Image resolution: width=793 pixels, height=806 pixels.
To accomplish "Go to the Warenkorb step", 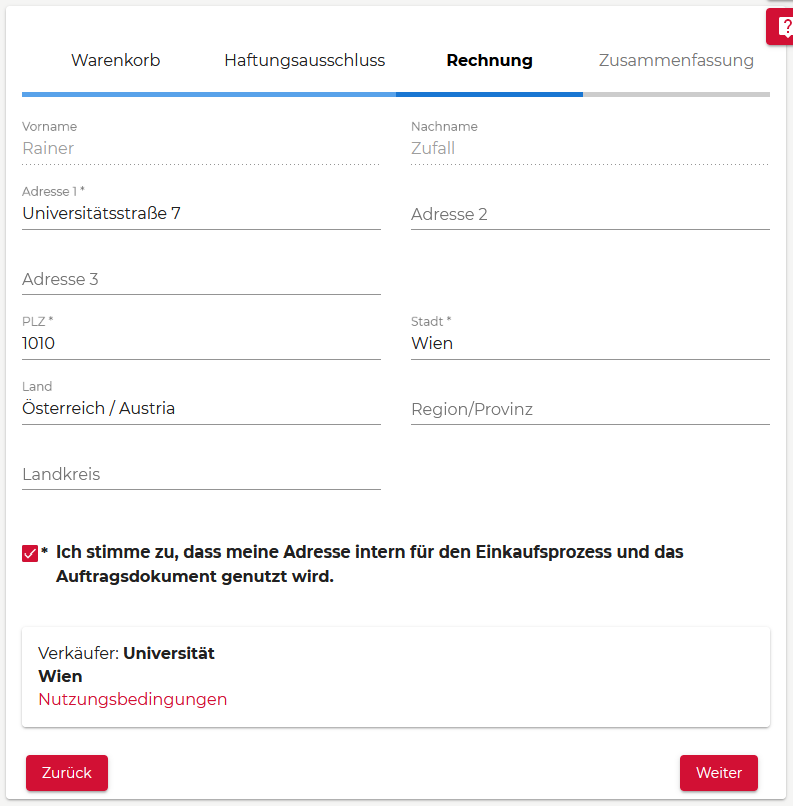I will [x=115, y=60].
